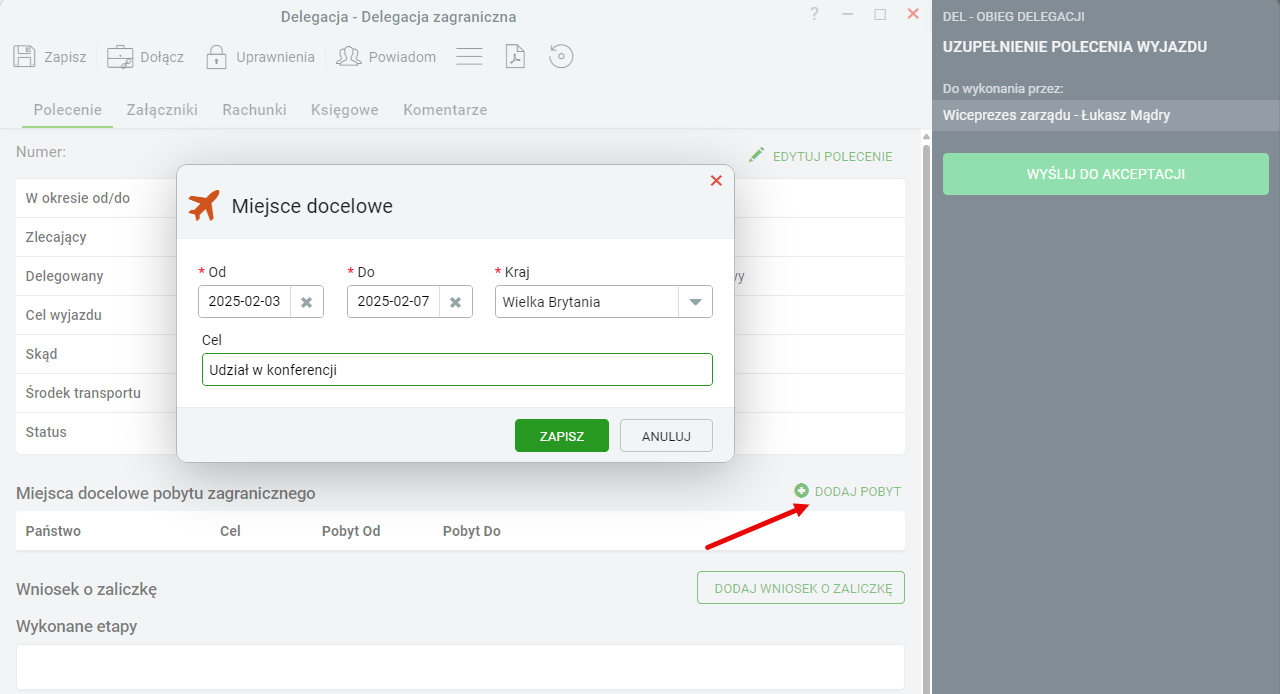
Task: Switch to the Polecenie tab
Action: pos(68,110)
